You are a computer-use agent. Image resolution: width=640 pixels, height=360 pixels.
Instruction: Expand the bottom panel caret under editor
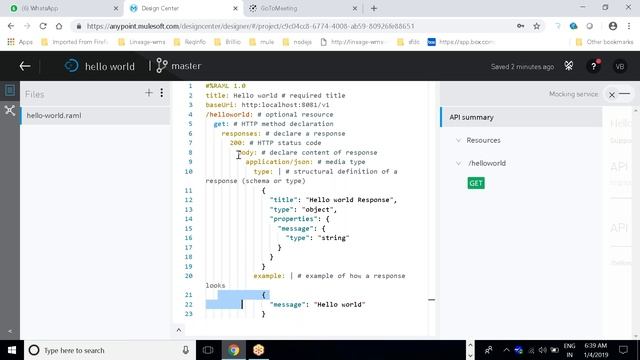click(x=179, y=330)
